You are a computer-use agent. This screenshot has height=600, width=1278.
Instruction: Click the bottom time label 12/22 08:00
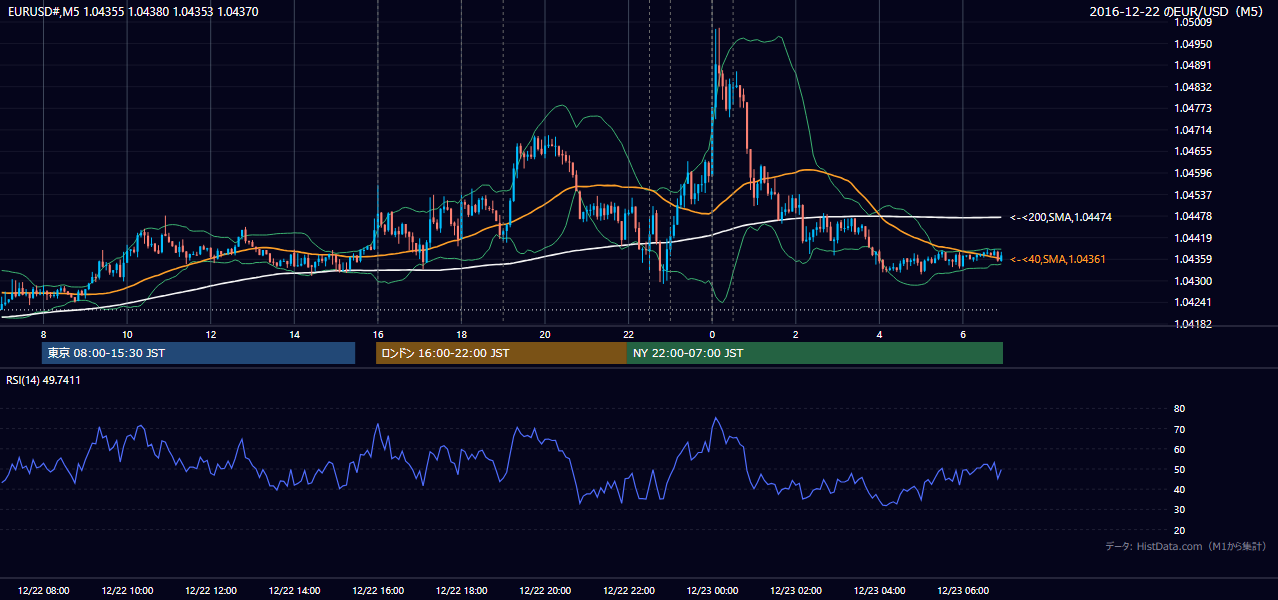pyautogui.click(x=44, y=591)
